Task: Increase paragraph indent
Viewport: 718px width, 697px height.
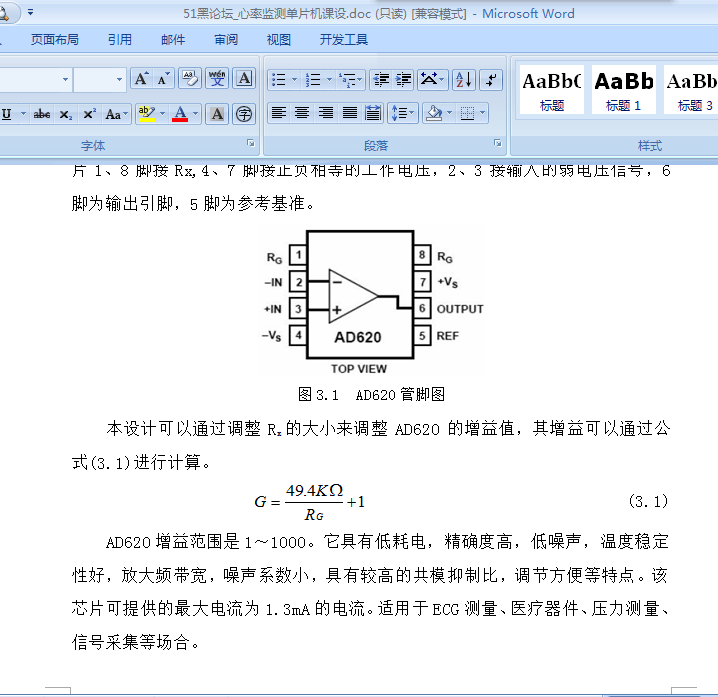Action: tap(403, 80)
